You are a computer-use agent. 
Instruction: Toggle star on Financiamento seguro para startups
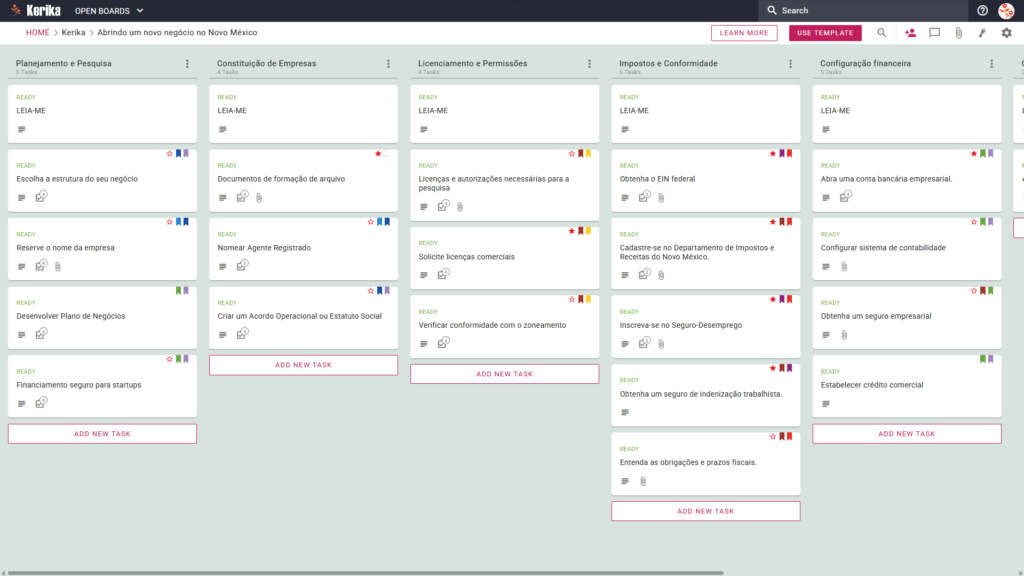[170, 359]
